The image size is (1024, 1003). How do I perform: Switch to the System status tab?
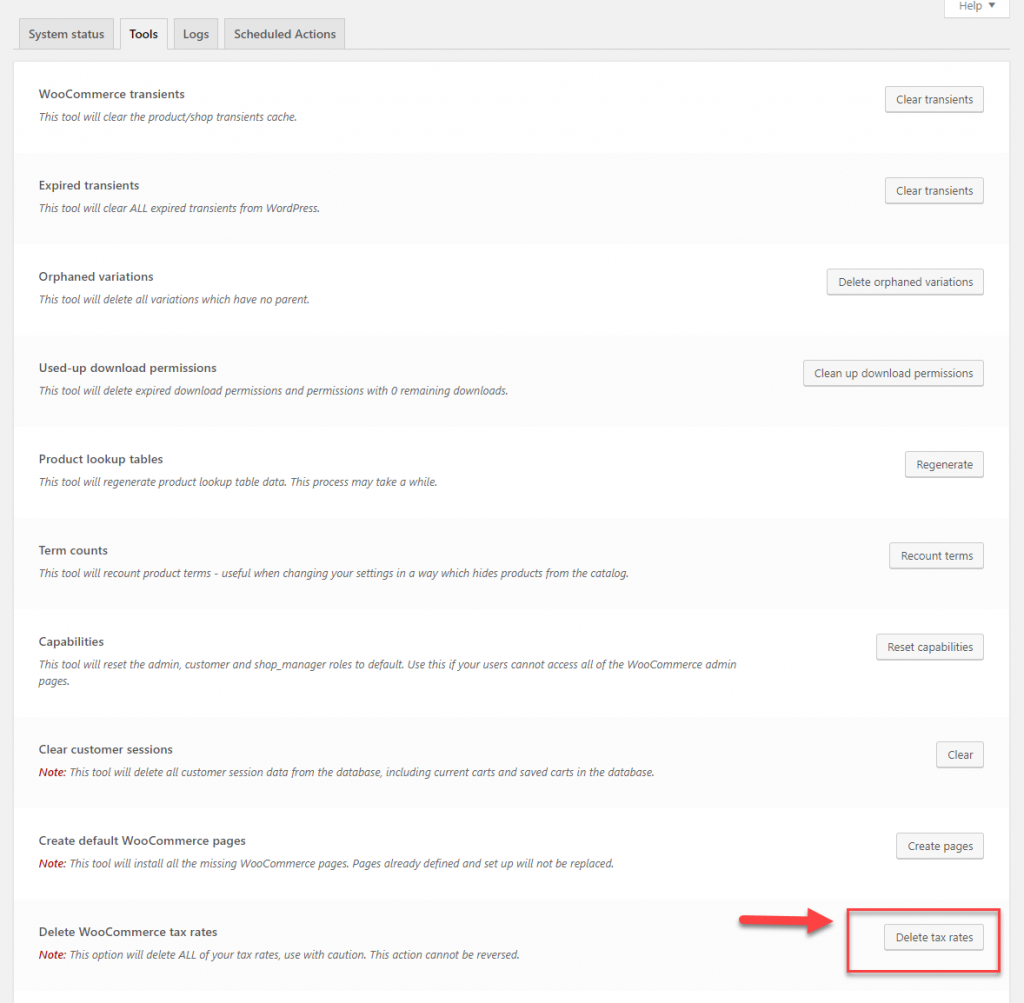point(66,34)
